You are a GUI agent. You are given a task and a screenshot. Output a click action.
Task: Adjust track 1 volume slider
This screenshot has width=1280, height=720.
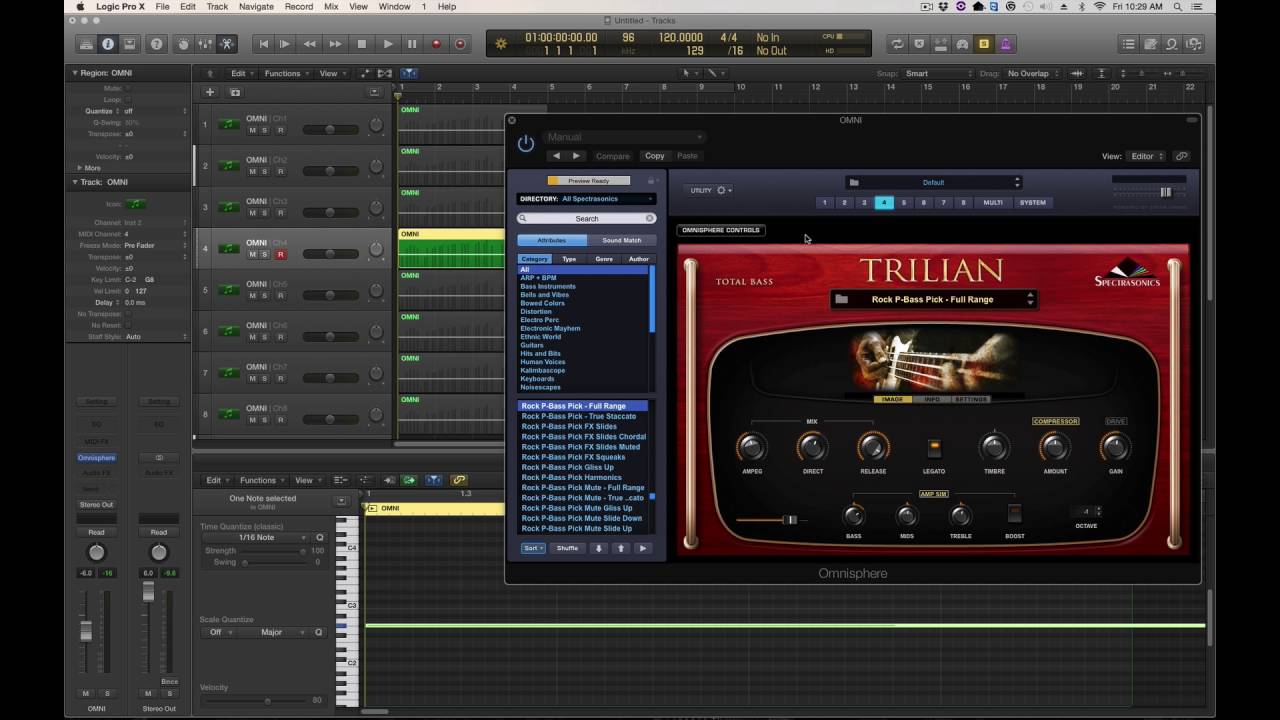click(331, 130)
